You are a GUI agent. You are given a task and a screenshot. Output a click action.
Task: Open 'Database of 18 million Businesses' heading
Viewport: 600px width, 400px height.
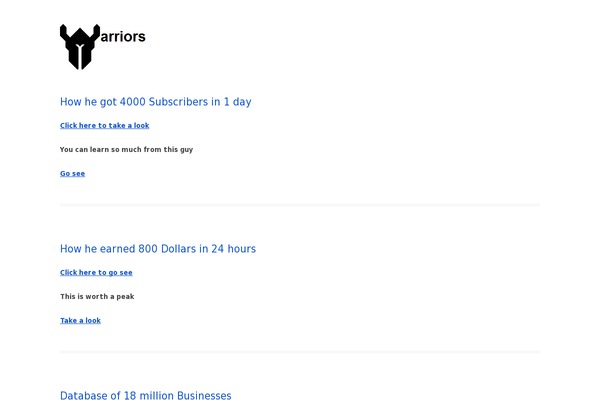pos(146,395)
